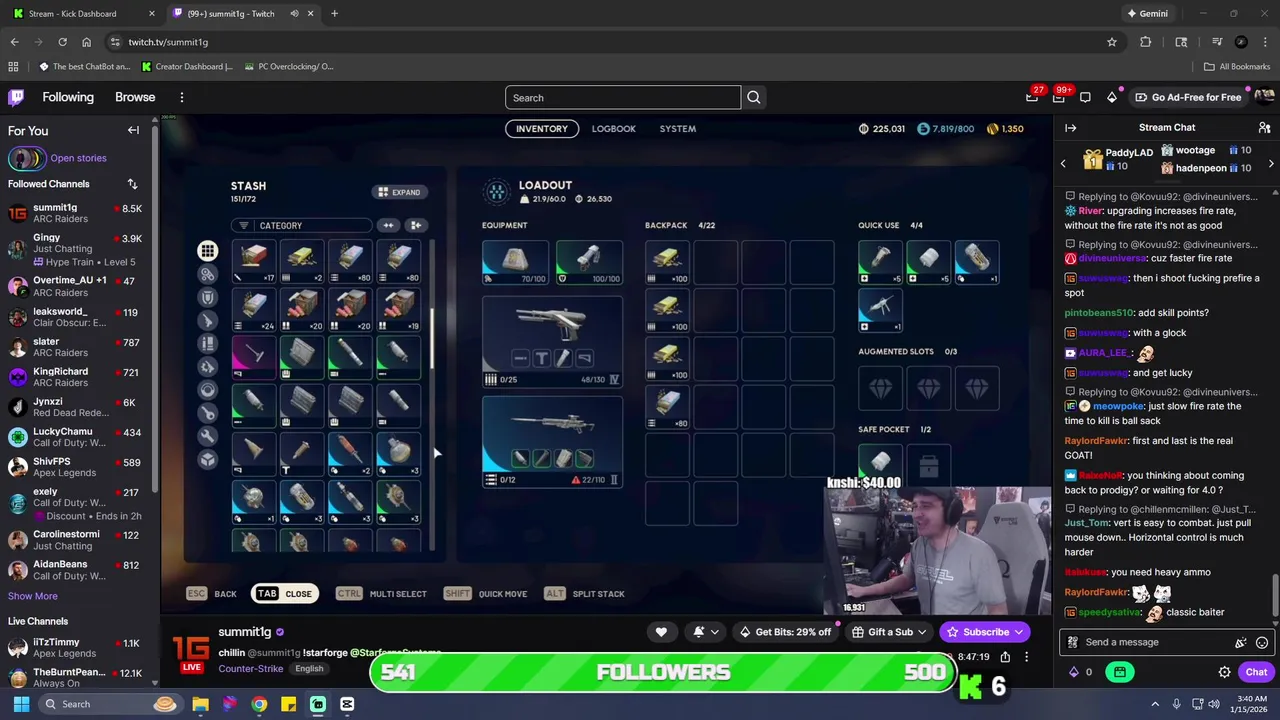
Task: Open the Whispers speech bubble icon
Action: tap(1085, 97)
